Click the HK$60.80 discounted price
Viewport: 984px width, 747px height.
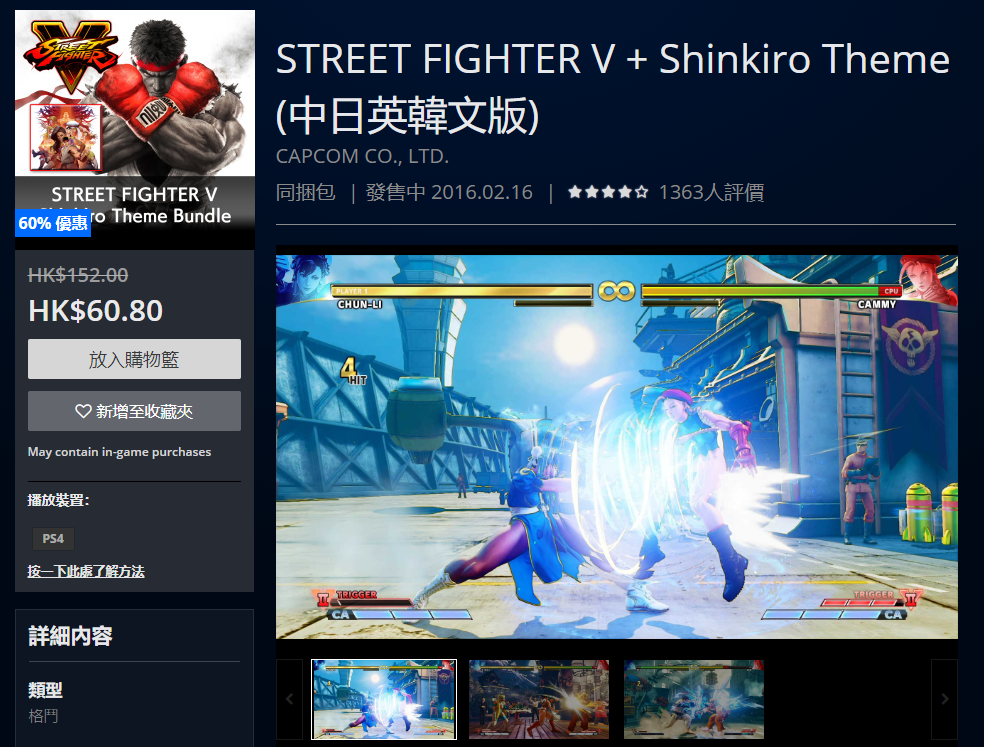95,311
